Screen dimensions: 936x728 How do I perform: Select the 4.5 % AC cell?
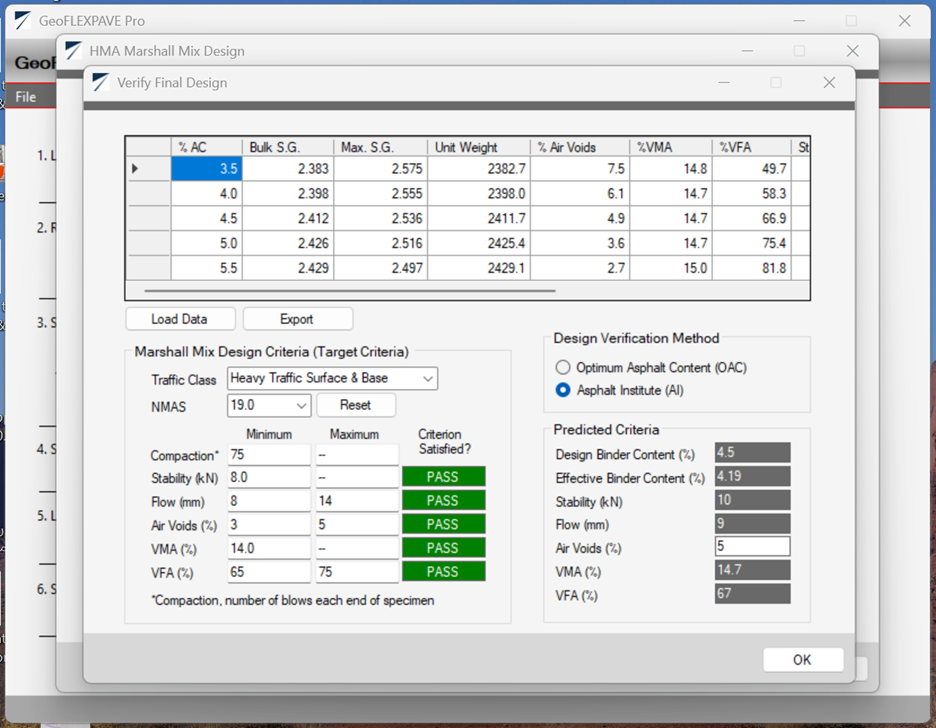pyautogui.click(x=207, y=218)
